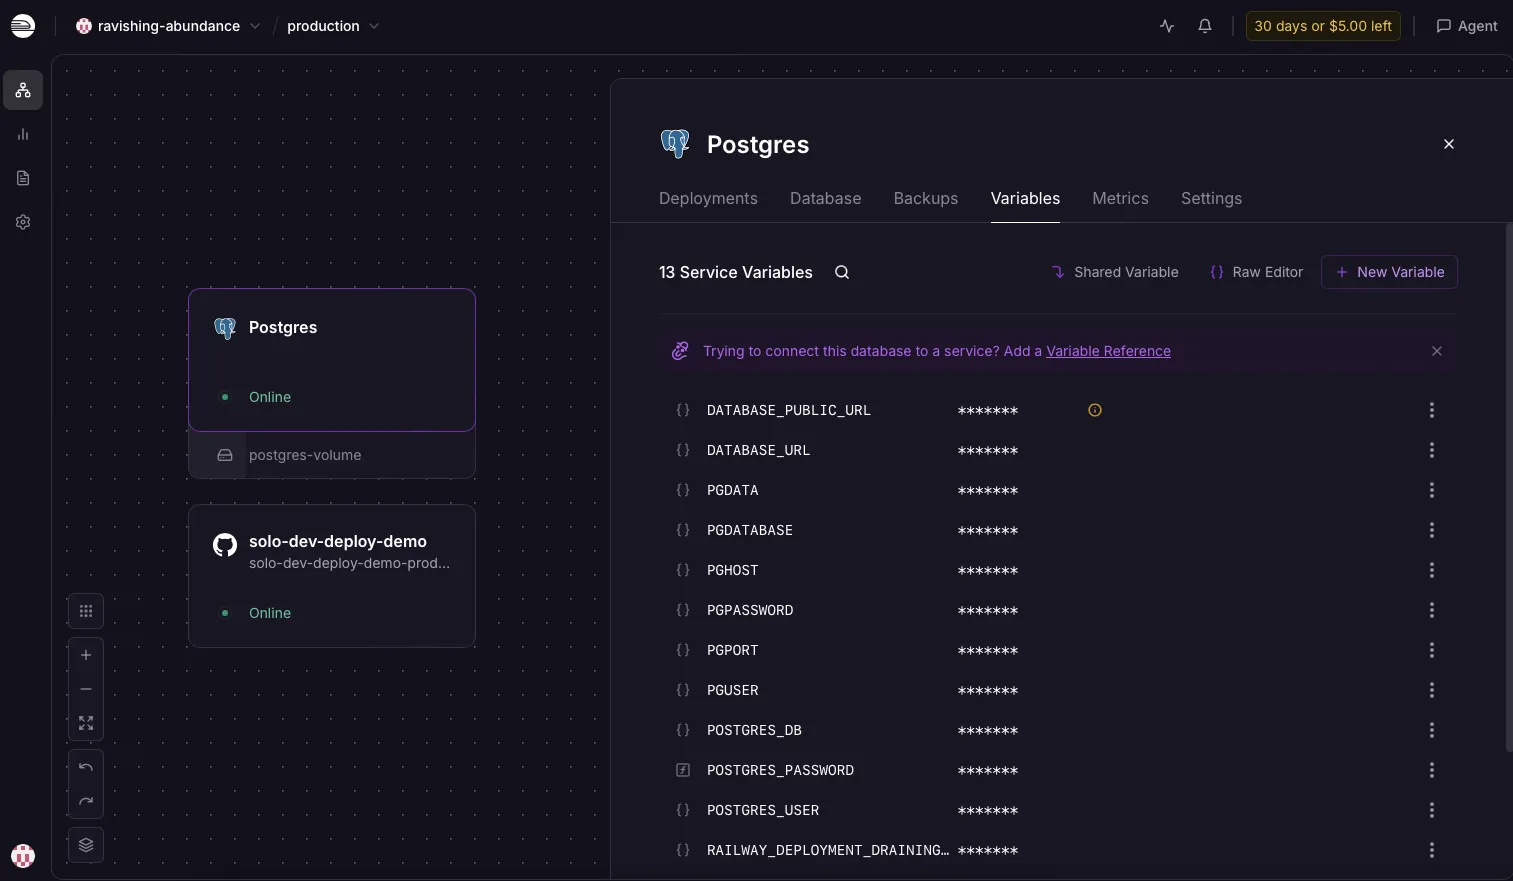Viewport: 1513px width, 881px height.
Task: Open the options menu for POSTGRES_USER
Action: click(1432, 810)
